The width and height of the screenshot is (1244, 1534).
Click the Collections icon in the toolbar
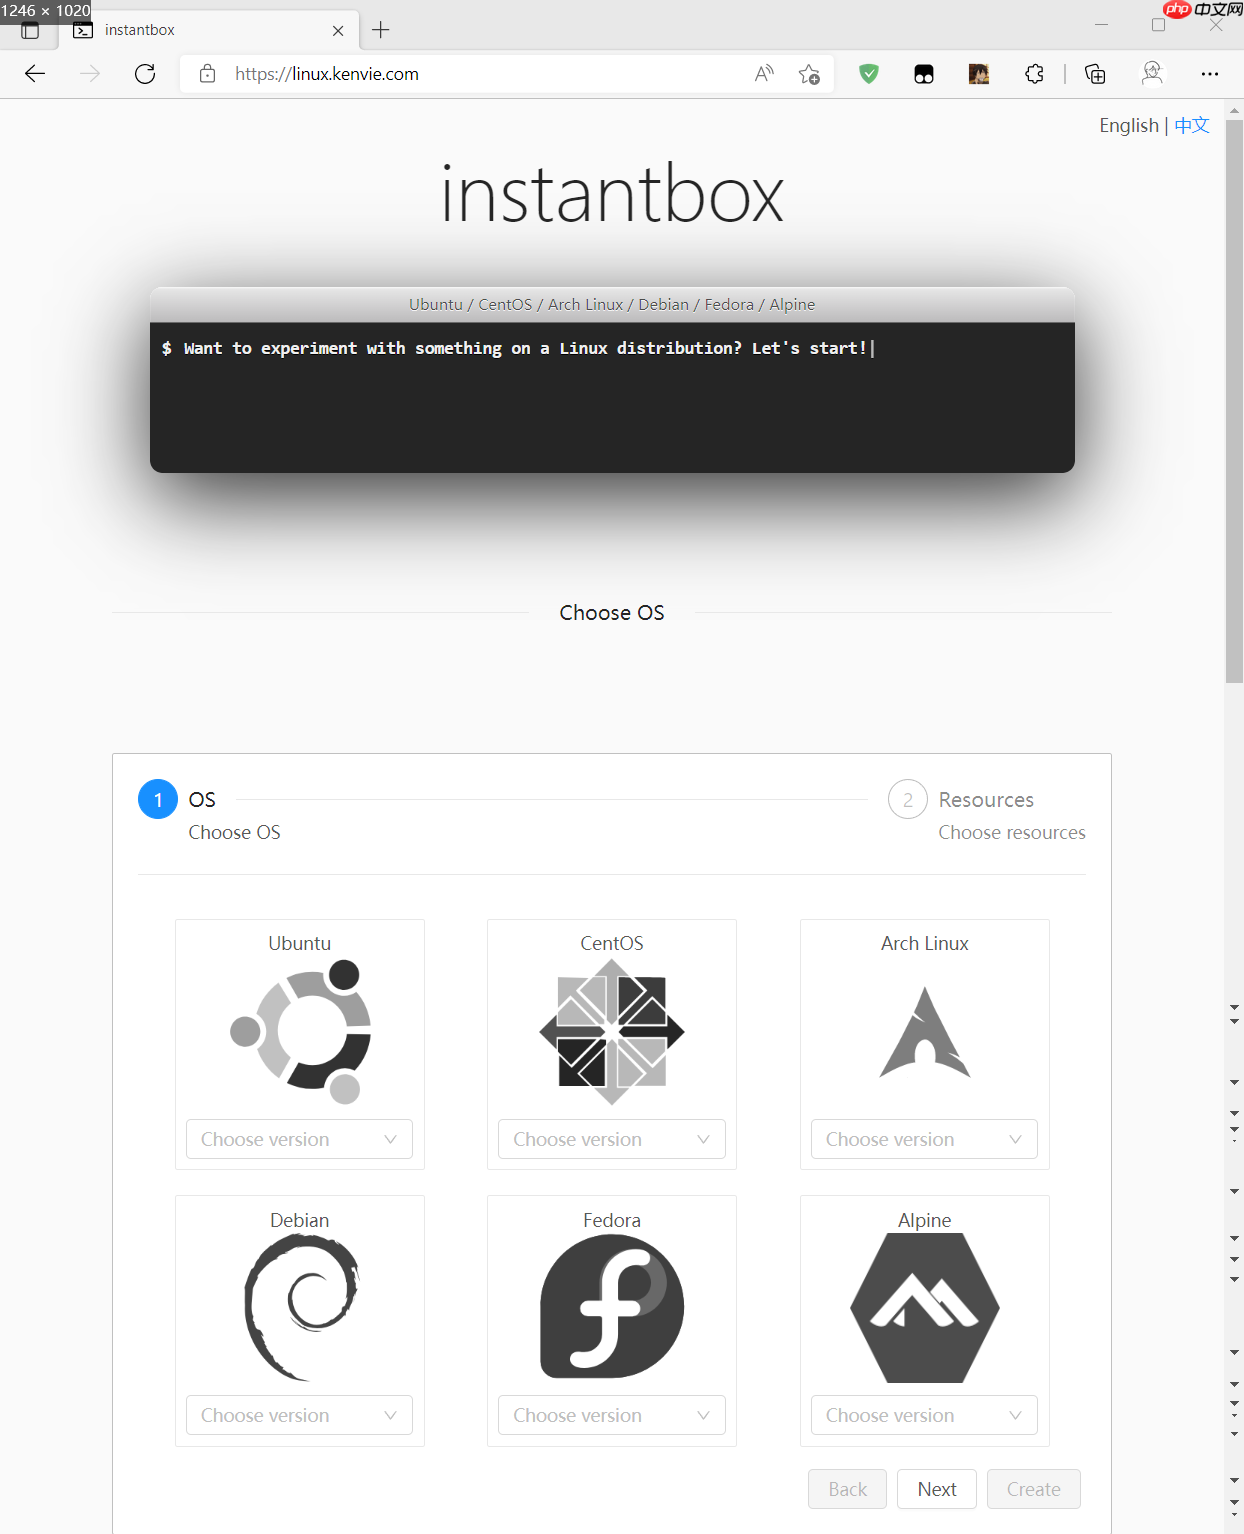(x=1095, y=73)
